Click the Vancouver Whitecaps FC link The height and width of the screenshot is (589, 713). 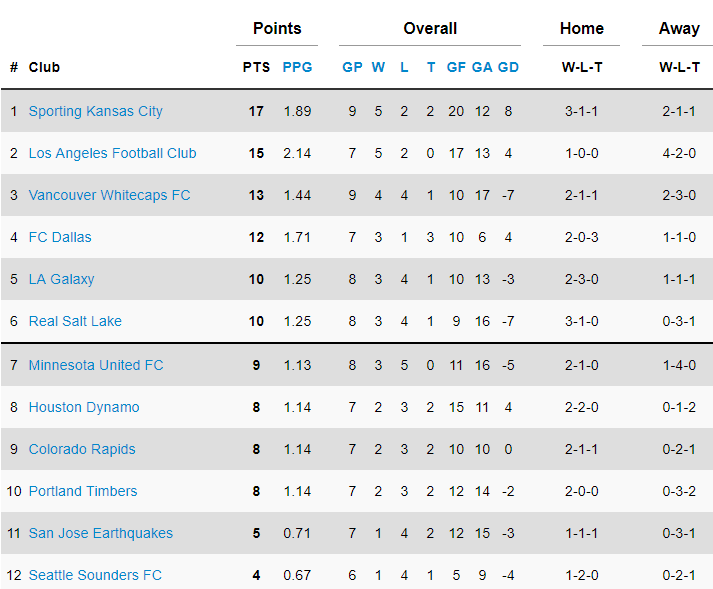pos(109,195)
